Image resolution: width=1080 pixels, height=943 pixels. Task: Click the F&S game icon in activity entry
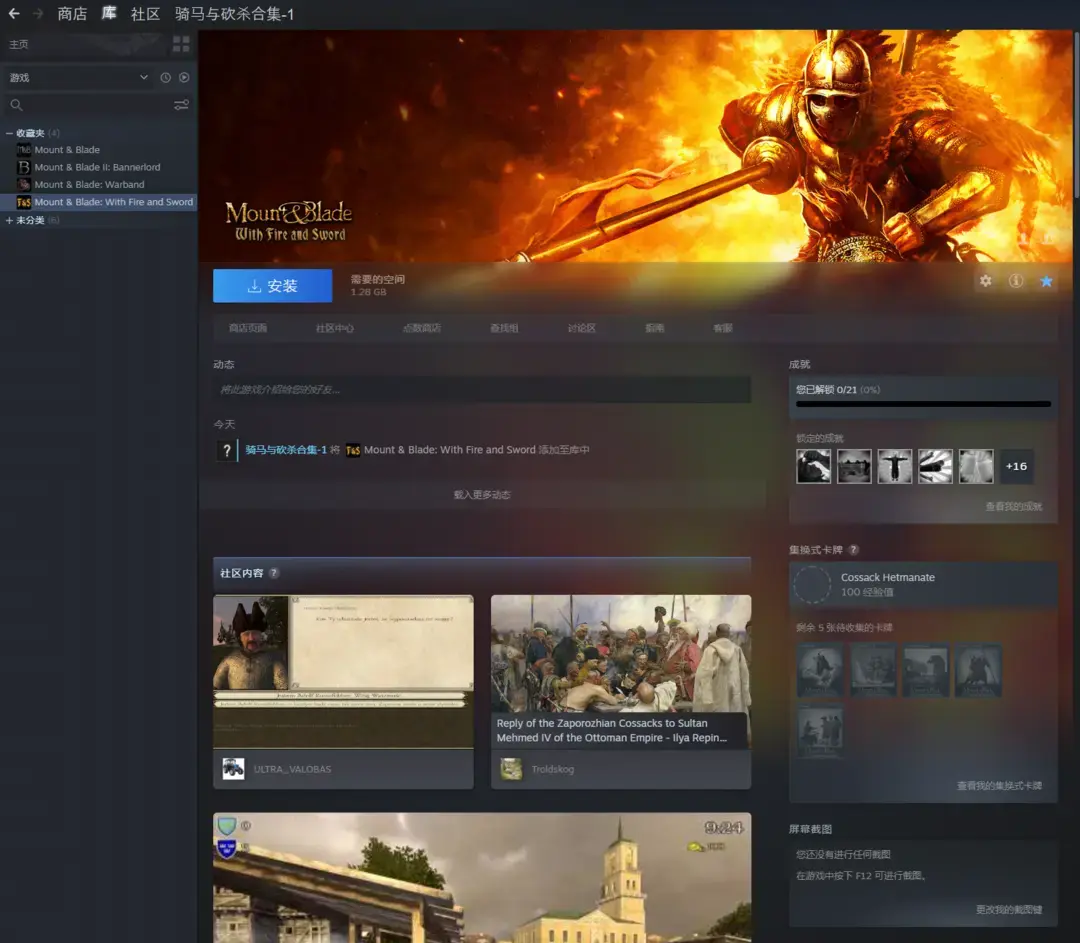click(353, 450)
